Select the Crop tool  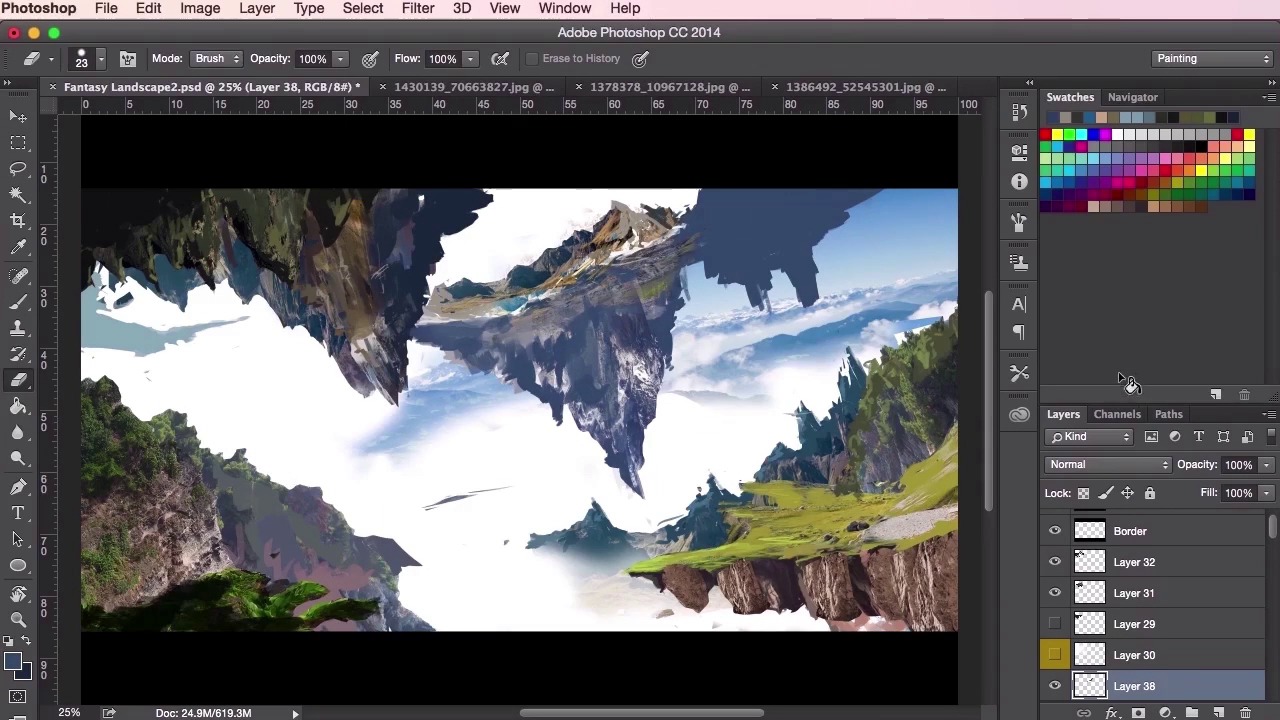click(x=18, y=220)
